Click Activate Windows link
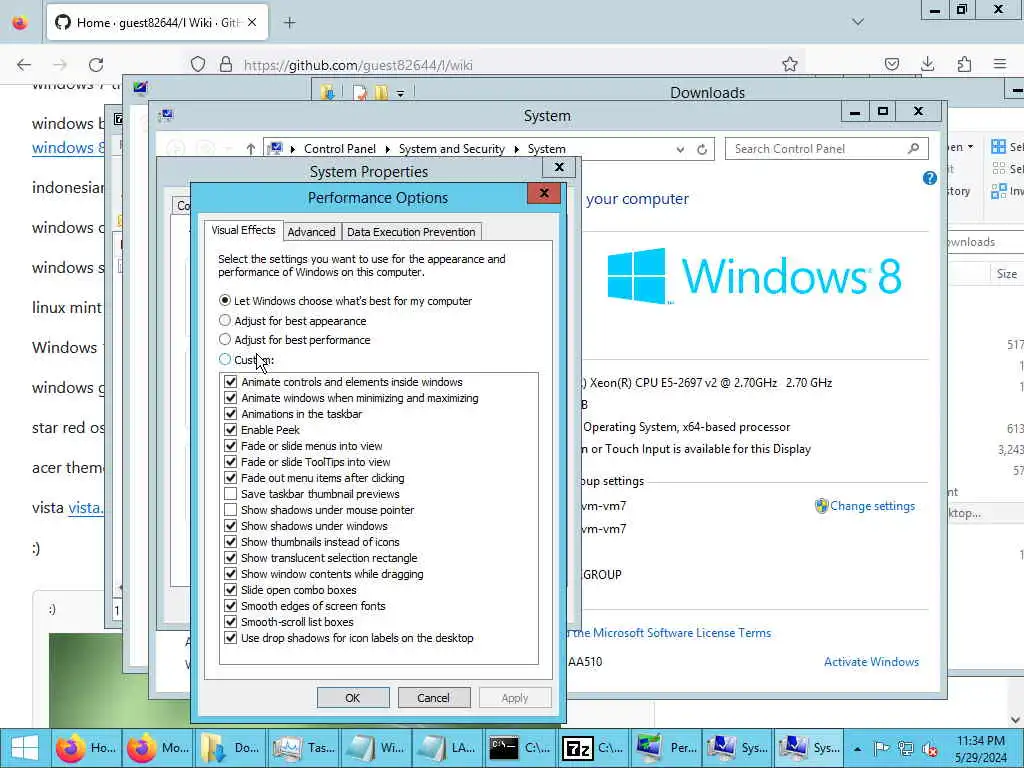Viewport: 1024px width, 768px height. point(871,662)
